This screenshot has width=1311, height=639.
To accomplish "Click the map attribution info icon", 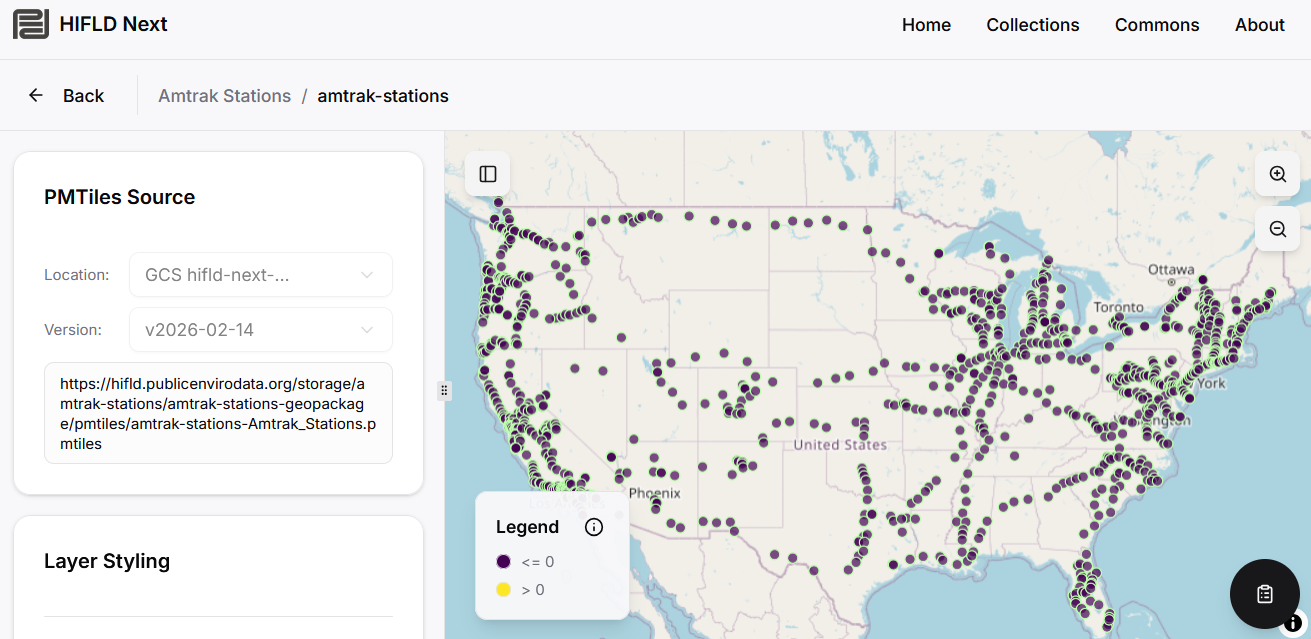I will pyautogui.click(x=1293, y=622).
